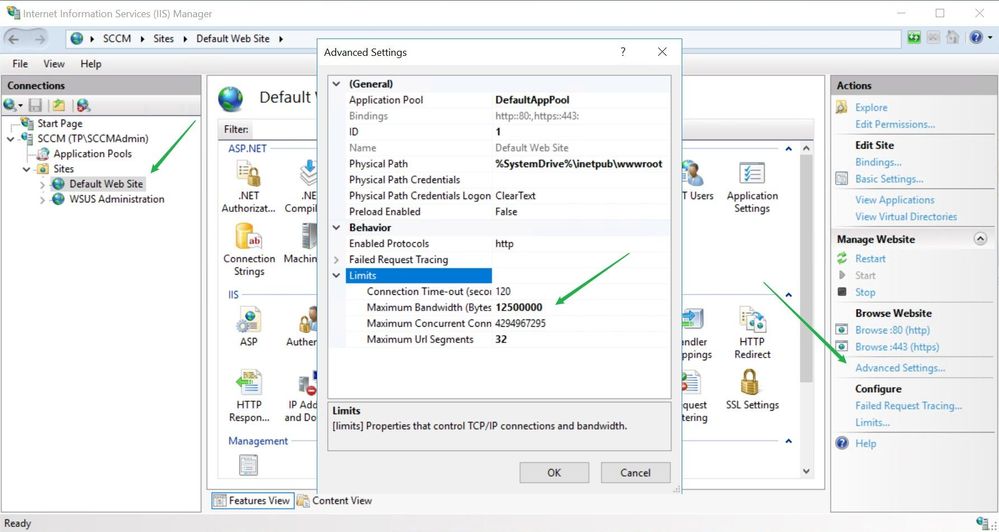Viewport: 999px width, 532px height.
Task: Open Failed Request Tracing link under Configure
Action: click(x=908, y=405)
